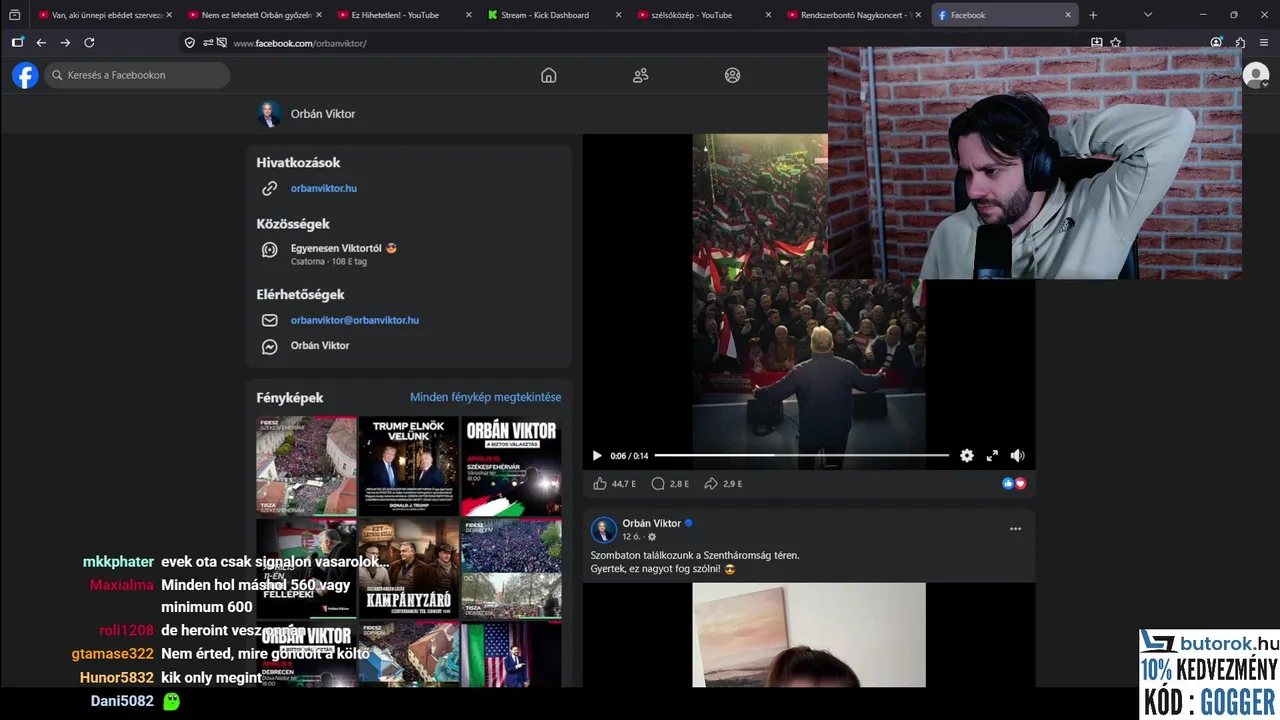Viewport: 1280px width, 720px height.
Task: Click the channel icon beside Egyenesen Viktortól
Action: pos(269,250)
